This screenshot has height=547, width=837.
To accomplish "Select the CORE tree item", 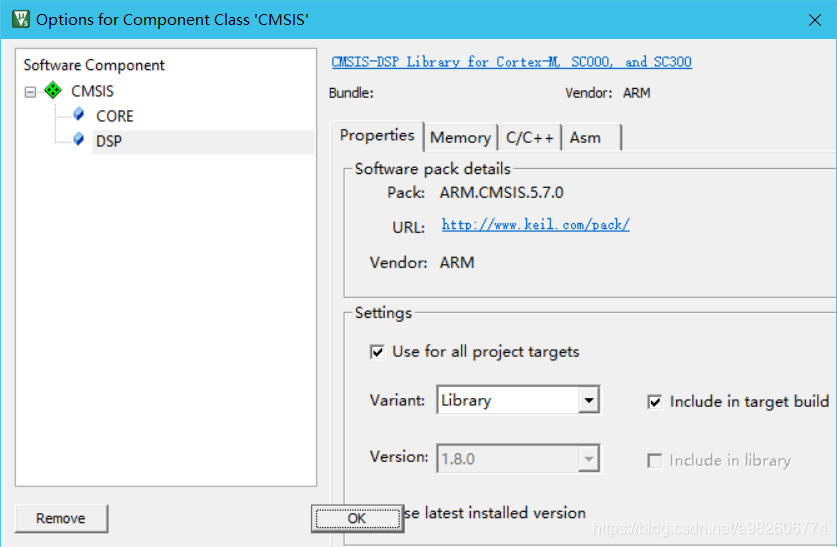I will click(115, 116).
